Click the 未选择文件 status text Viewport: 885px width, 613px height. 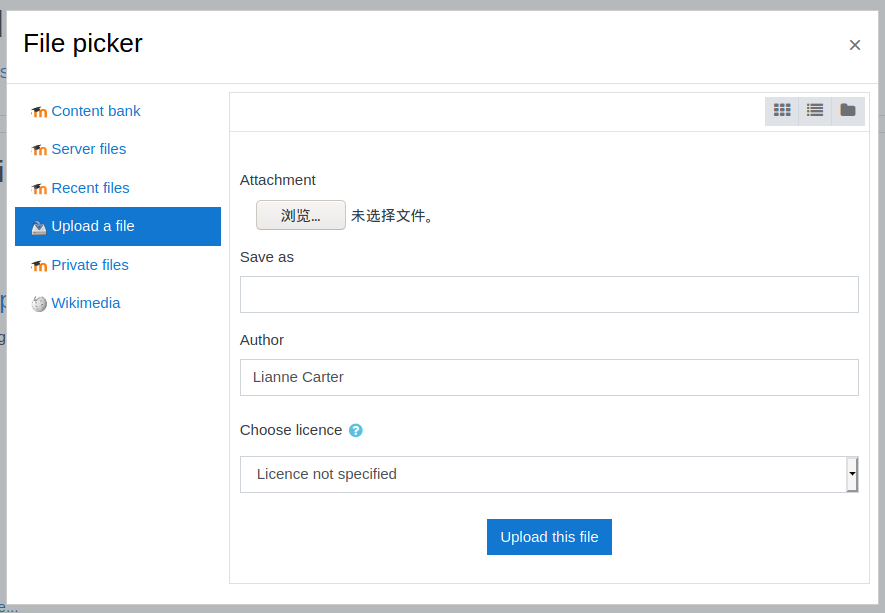click(392, 216)
